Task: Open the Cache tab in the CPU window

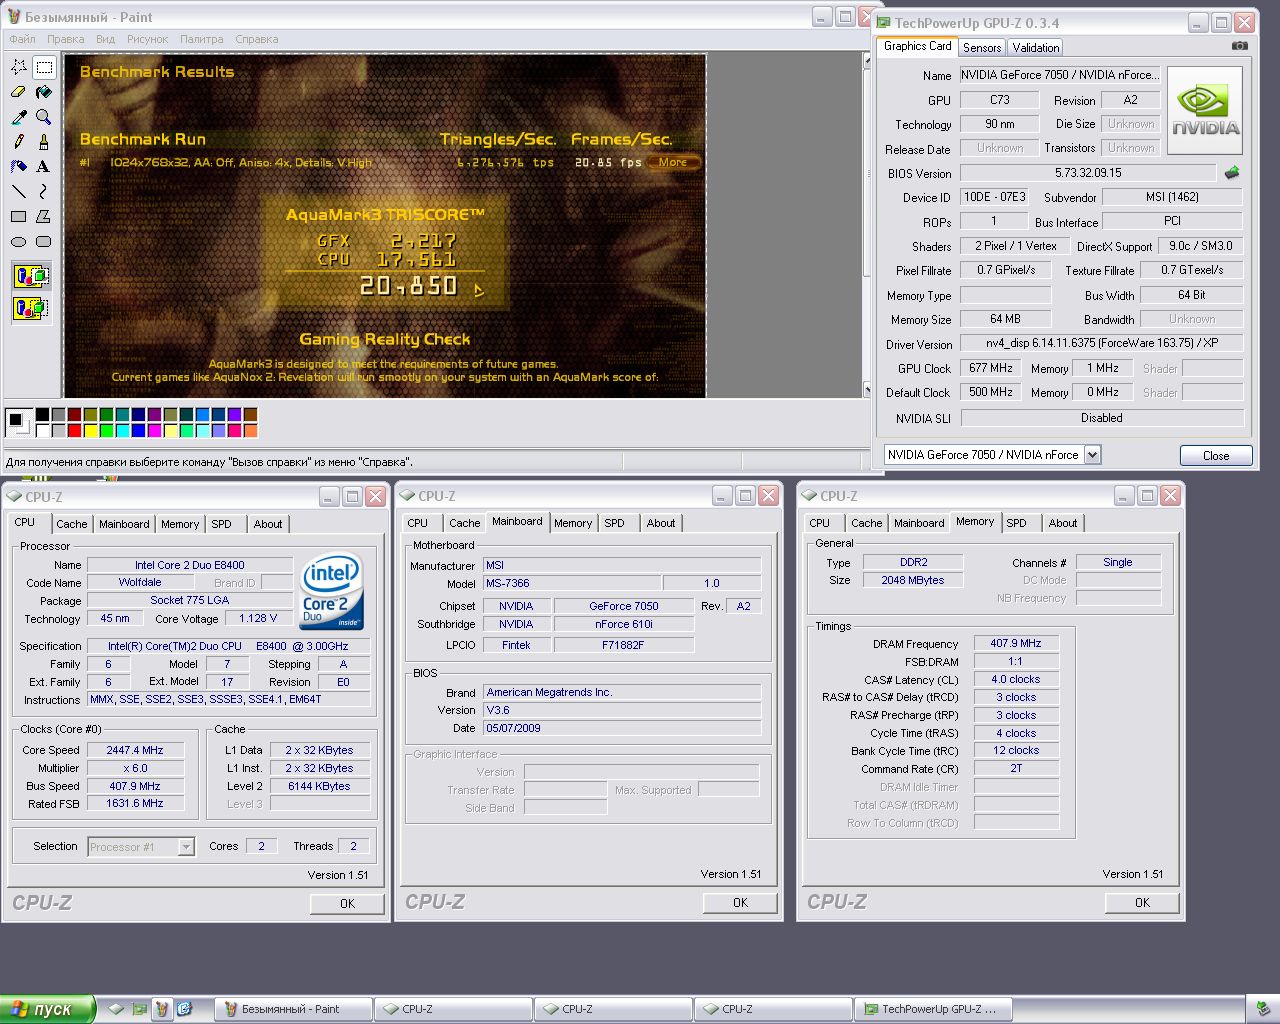Action: 71,524
